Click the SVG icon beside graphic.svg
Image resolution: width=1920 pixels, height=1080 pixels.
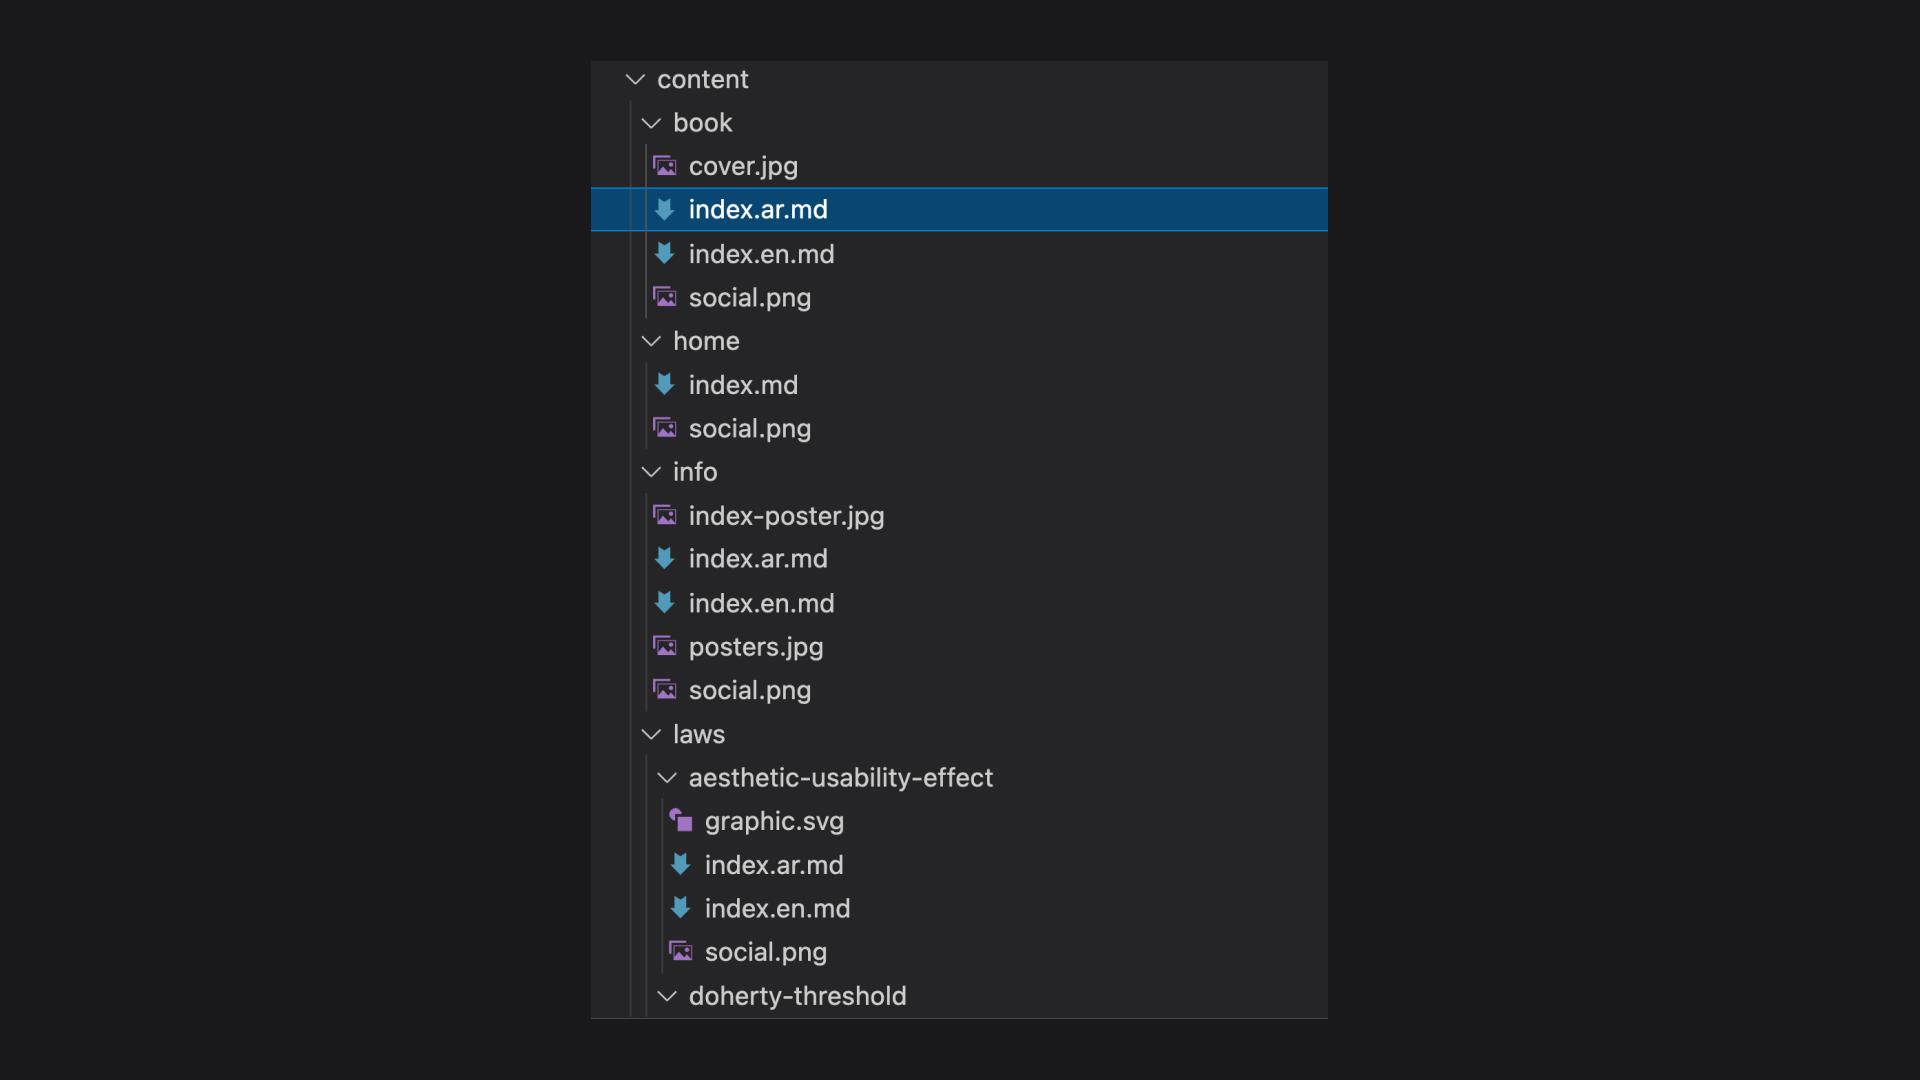tap(681, 820)
